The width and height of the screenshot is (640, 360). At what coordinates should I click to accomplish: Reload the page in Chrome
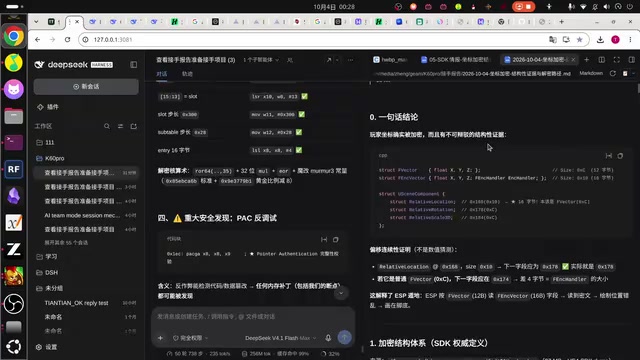click(67, 40)
